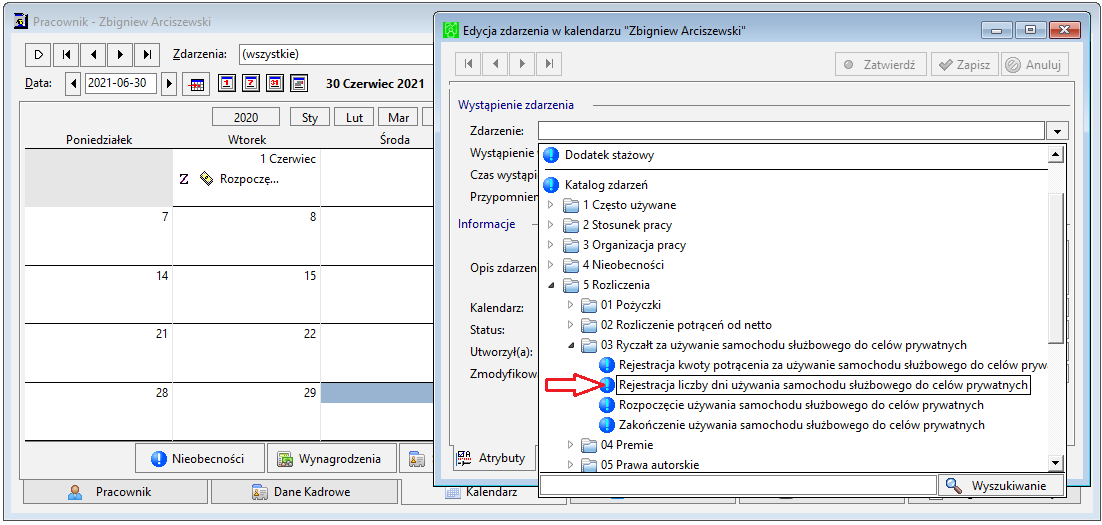Click the D button in Pracownik toolbar
The width and height of the screenshot is (1102, 525).
[x=39, y=54]
